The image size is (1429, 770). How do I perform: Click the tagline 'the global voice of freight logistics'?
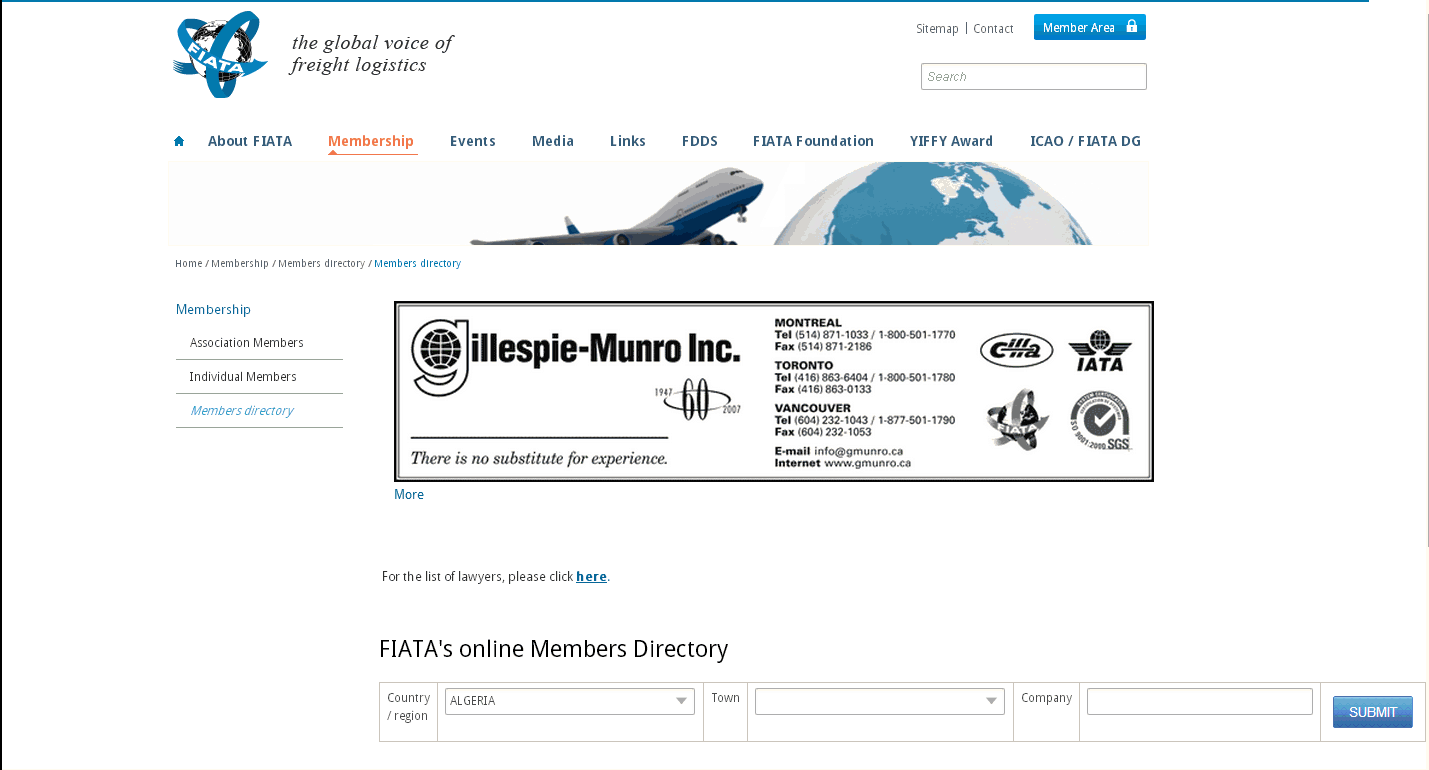pos(372,54)
